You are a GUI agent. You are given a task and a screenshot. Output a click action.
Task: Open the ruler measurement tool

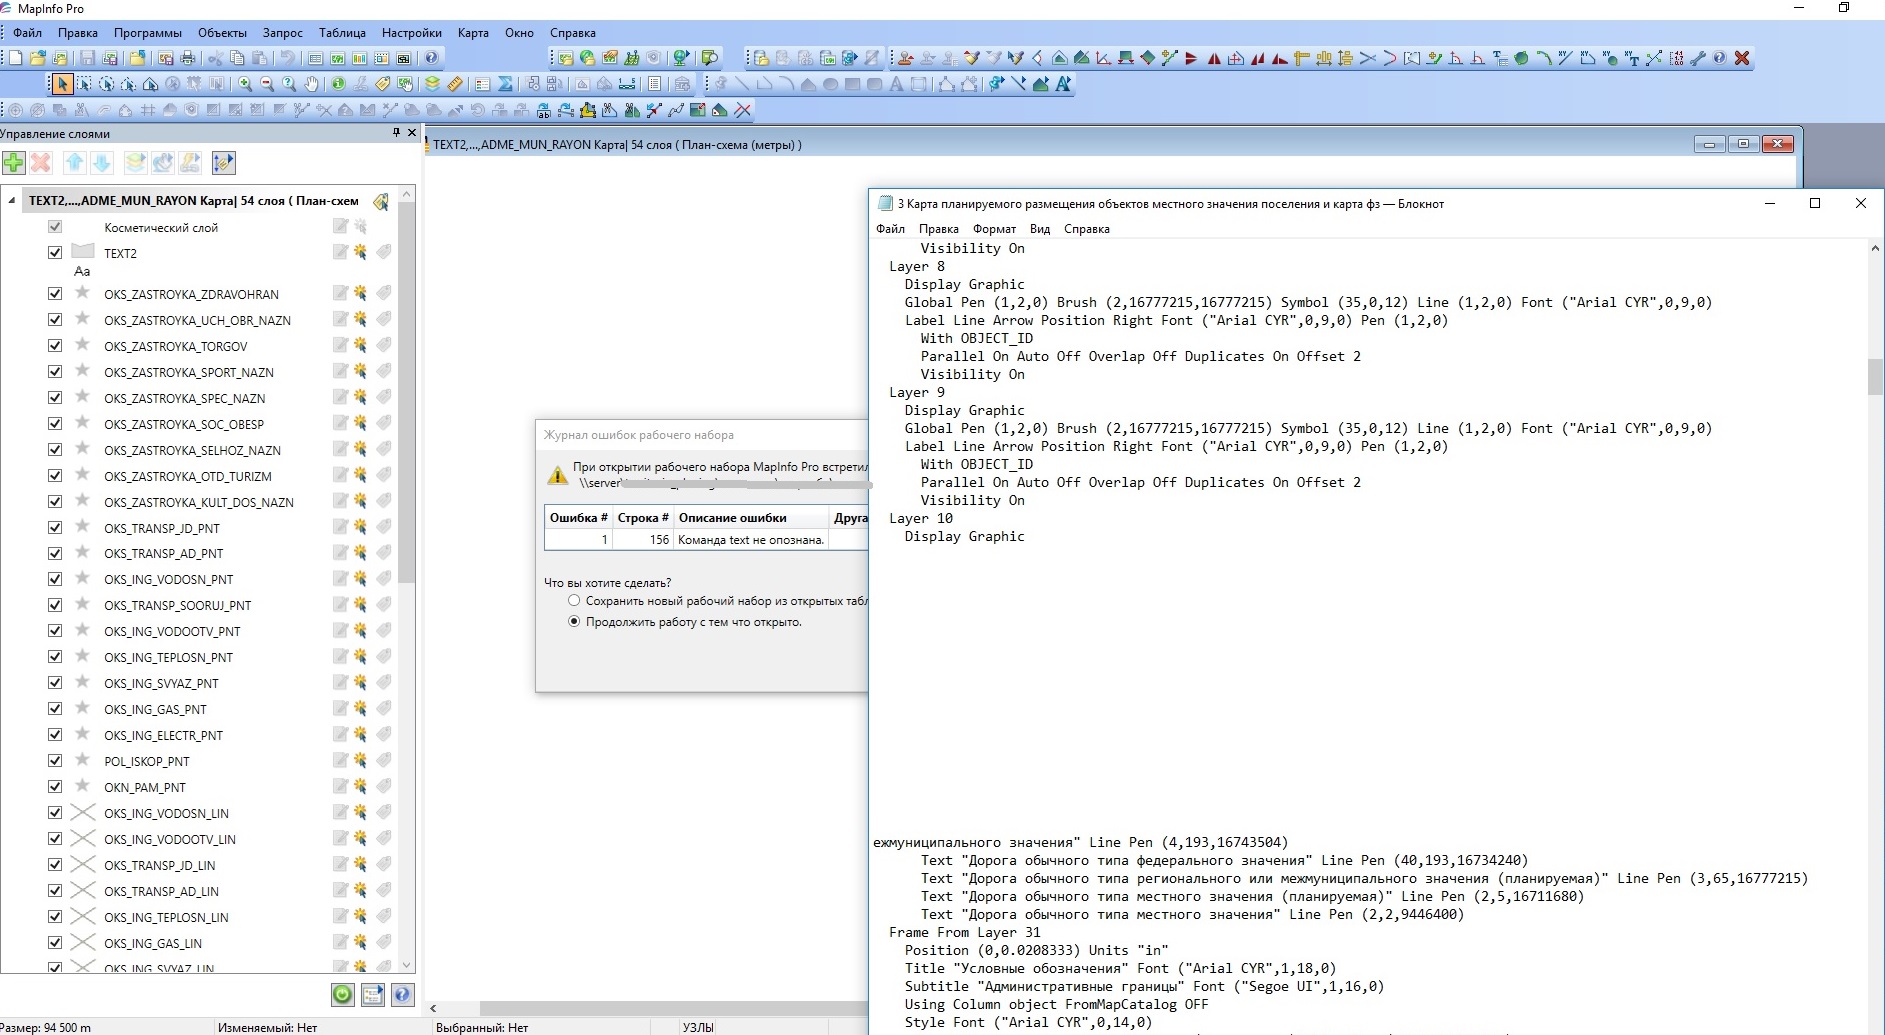(455, 84)
